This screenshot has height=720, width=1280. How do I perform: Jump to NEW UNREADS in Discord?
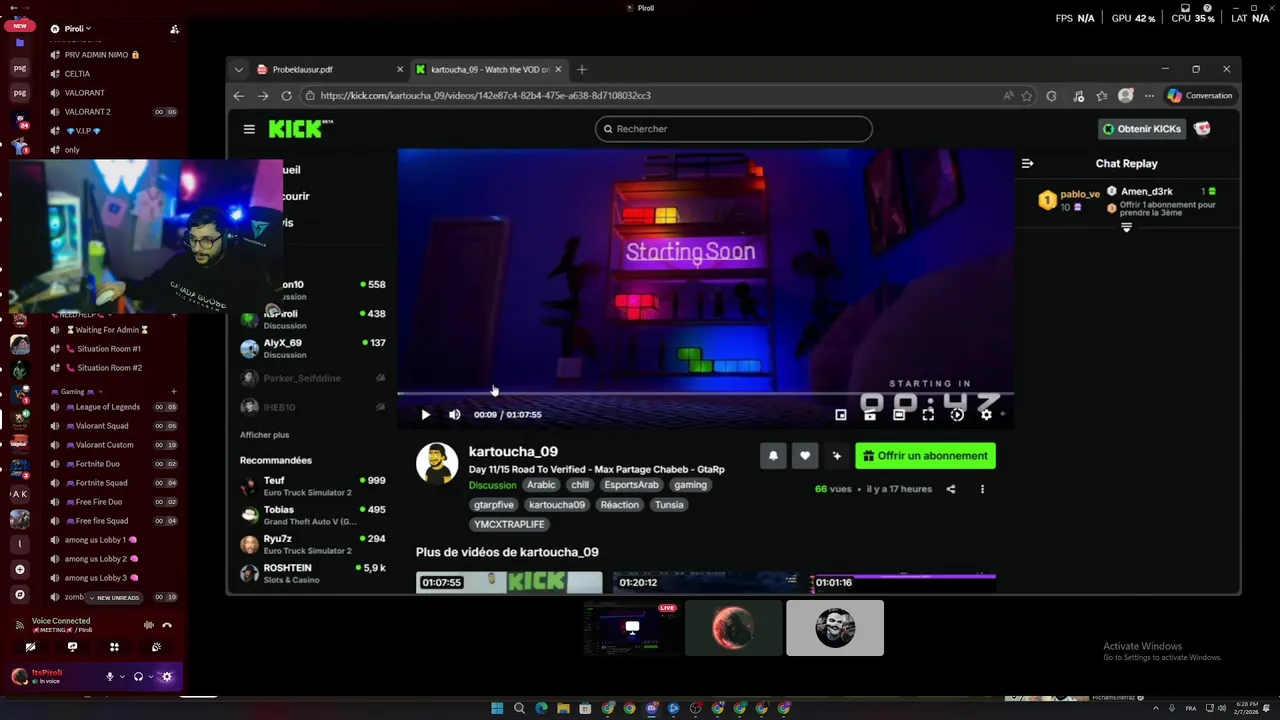point(115,598)
